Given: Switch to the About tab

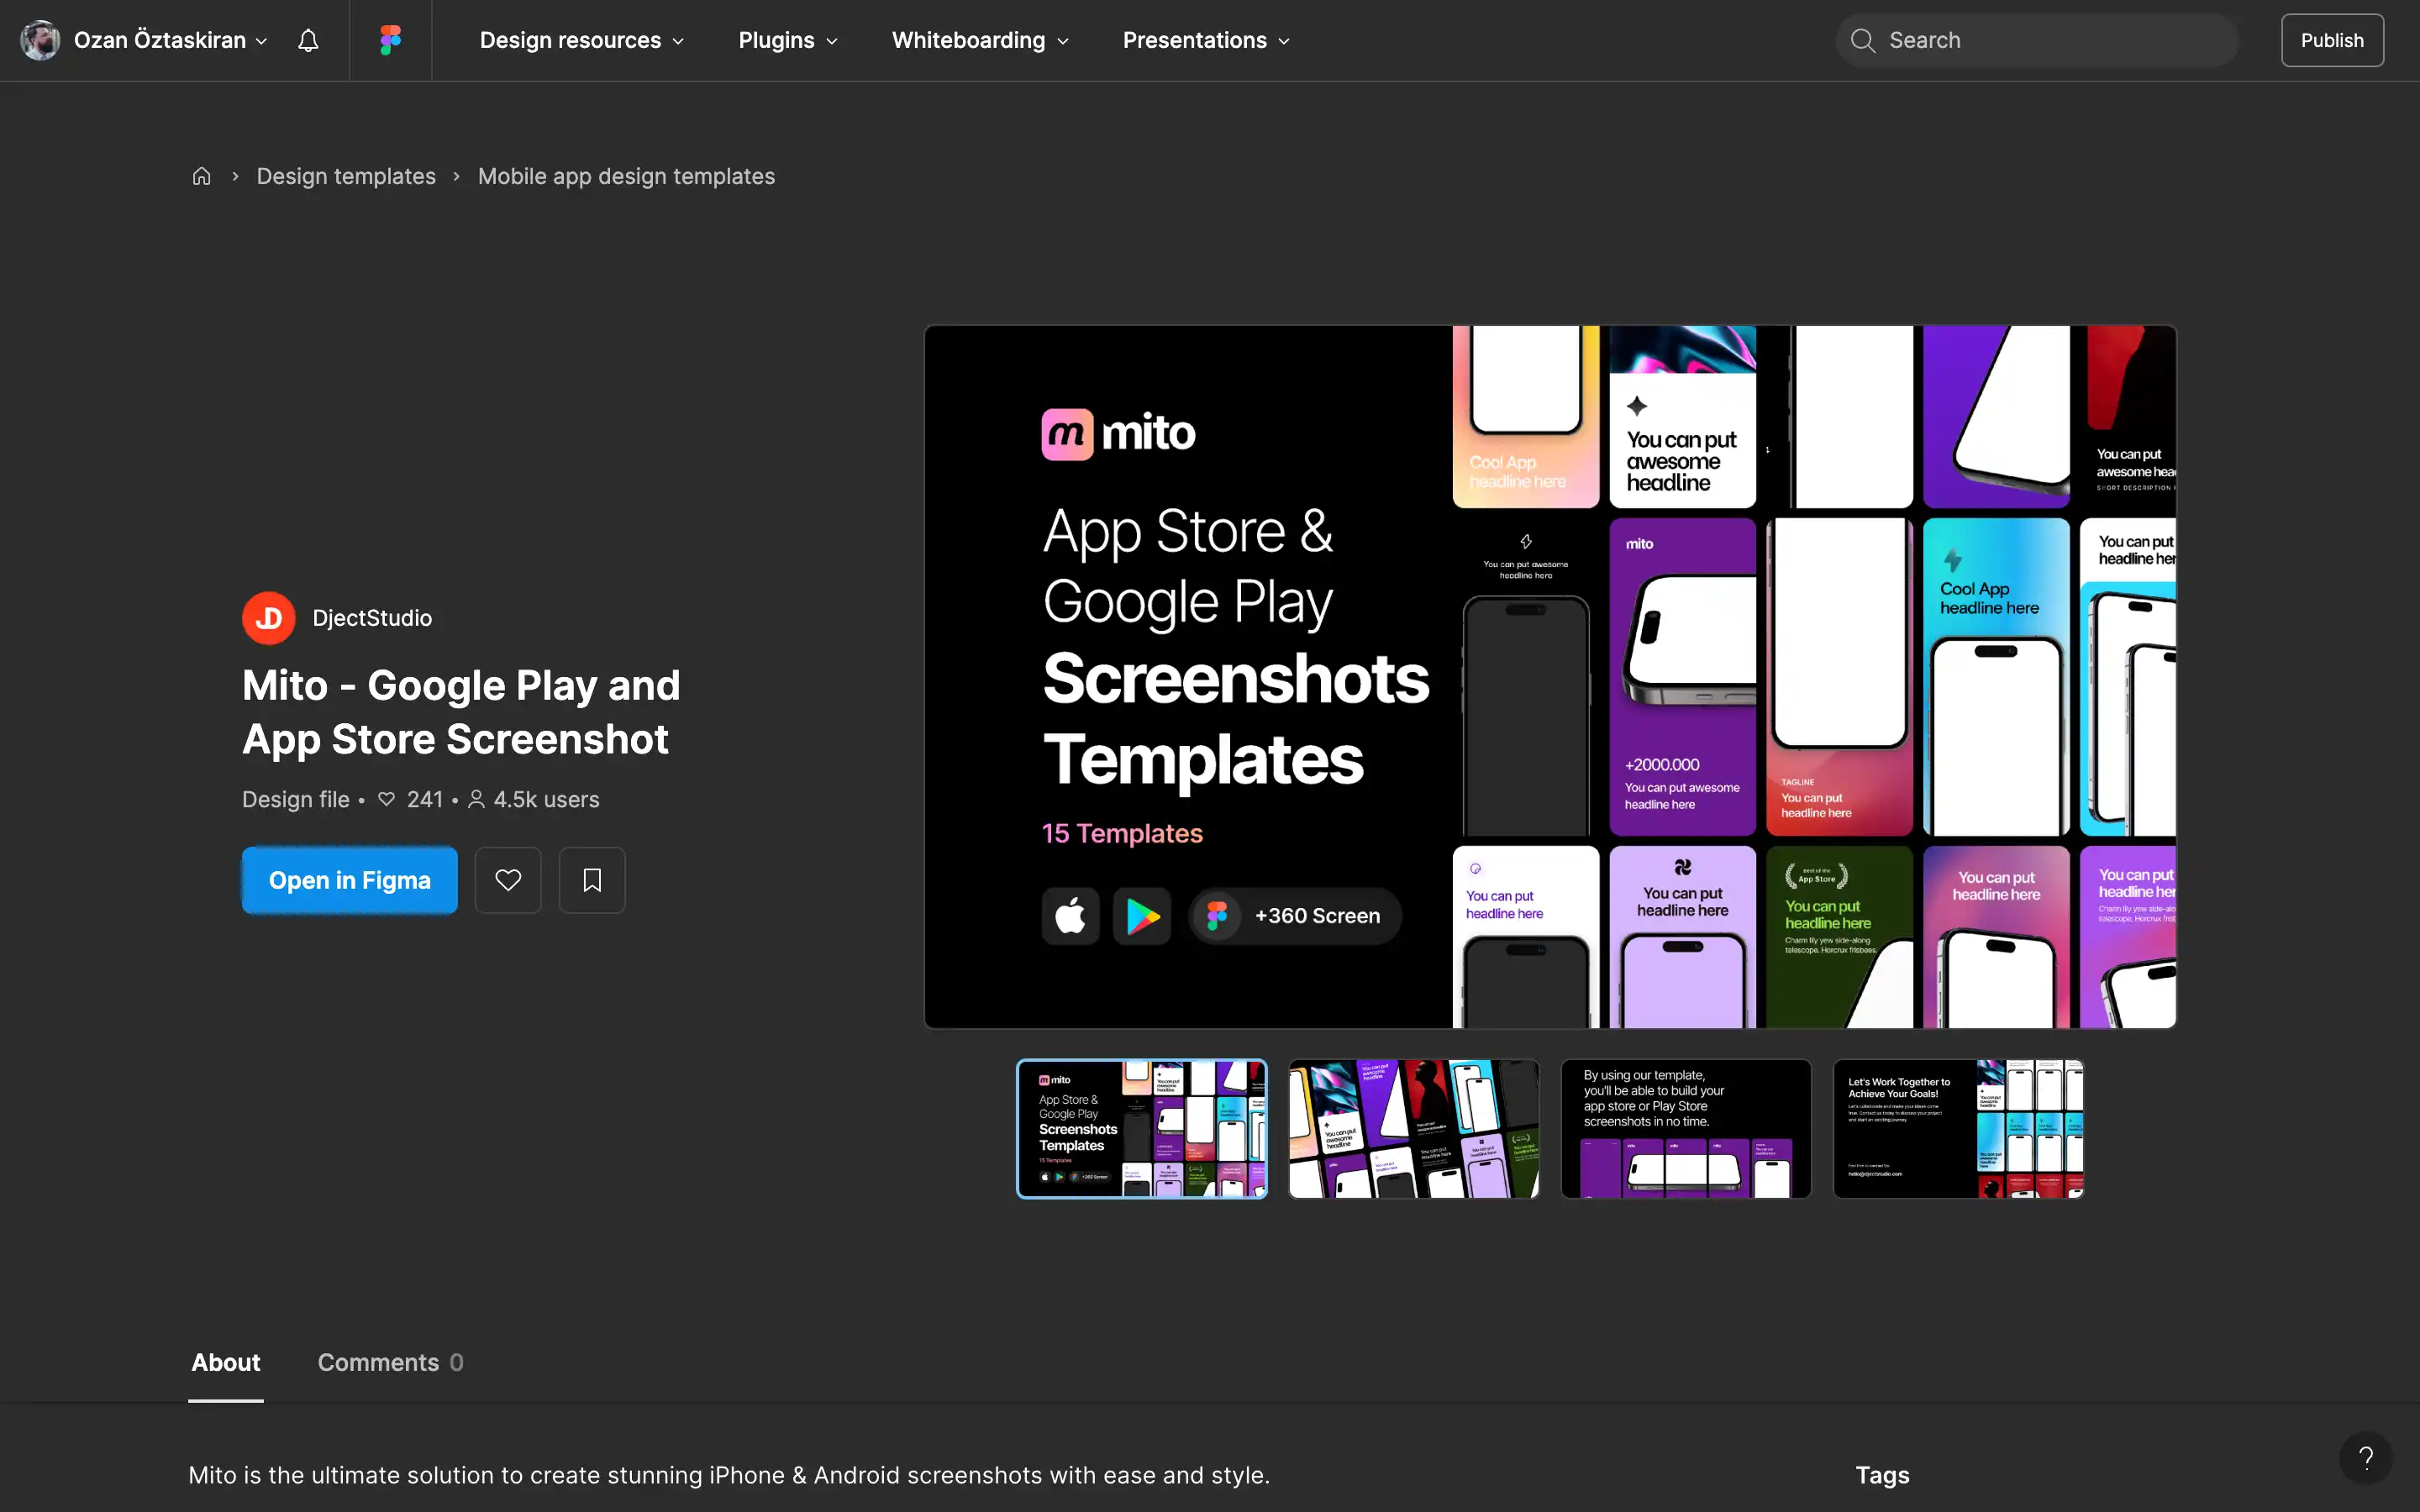Looking at the screenshot, I should coord(226,1362).
